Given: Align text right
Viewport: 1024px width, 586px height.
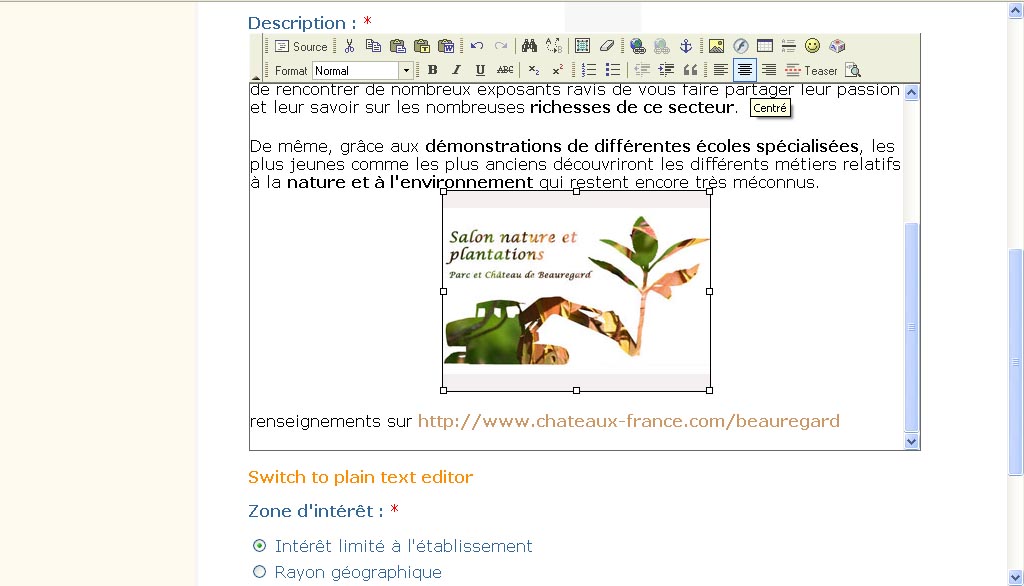Looking at the screenshot, I should pos(769,71).
